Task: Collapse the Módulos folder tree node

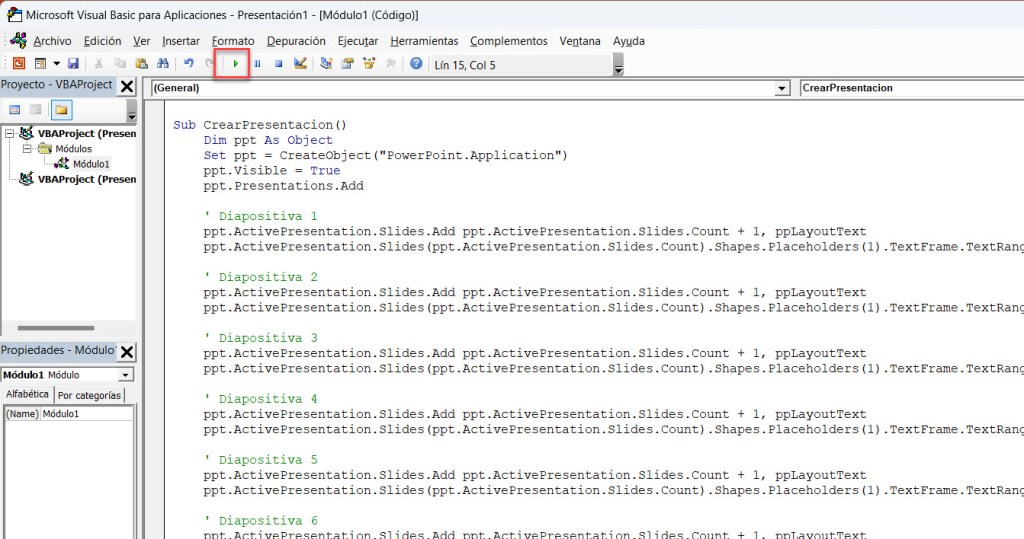Action: [28, 148]
